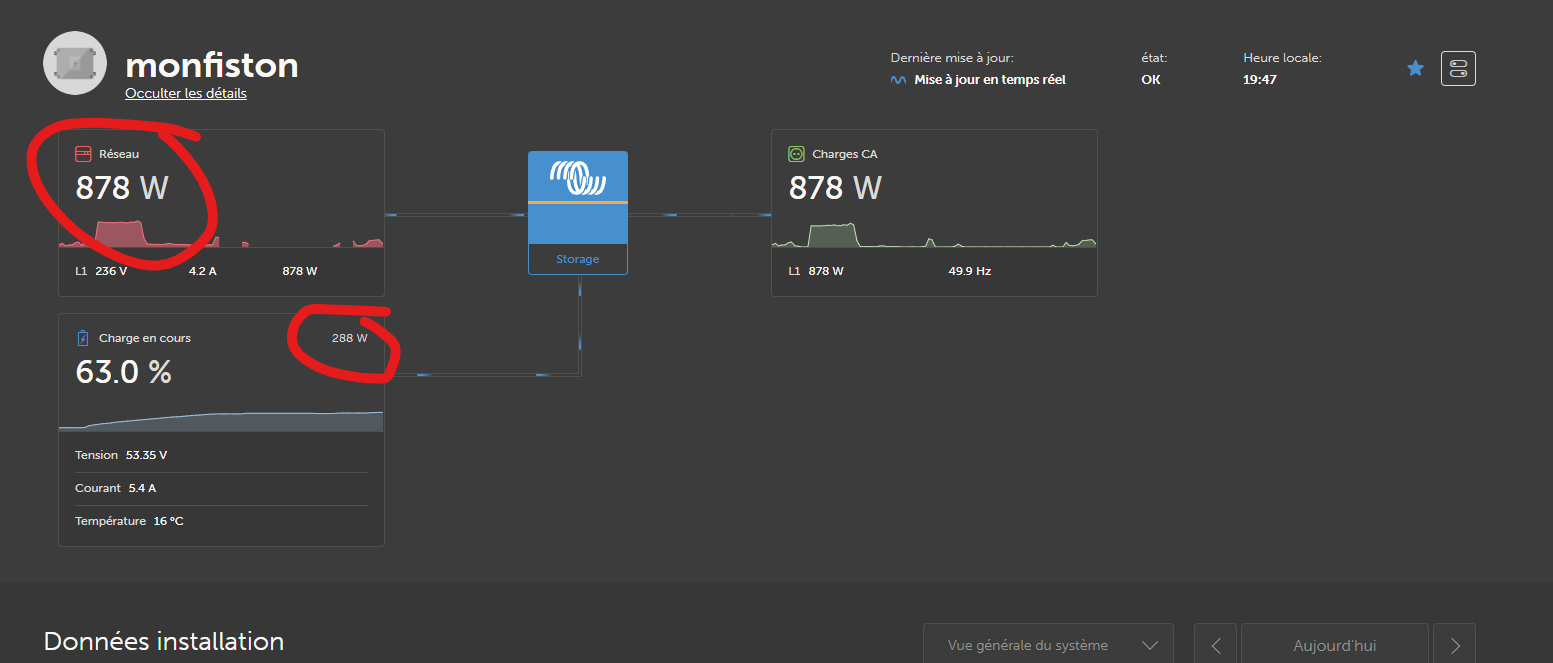
Task: Go to next day with right chevron
Action: [1455, 645]
